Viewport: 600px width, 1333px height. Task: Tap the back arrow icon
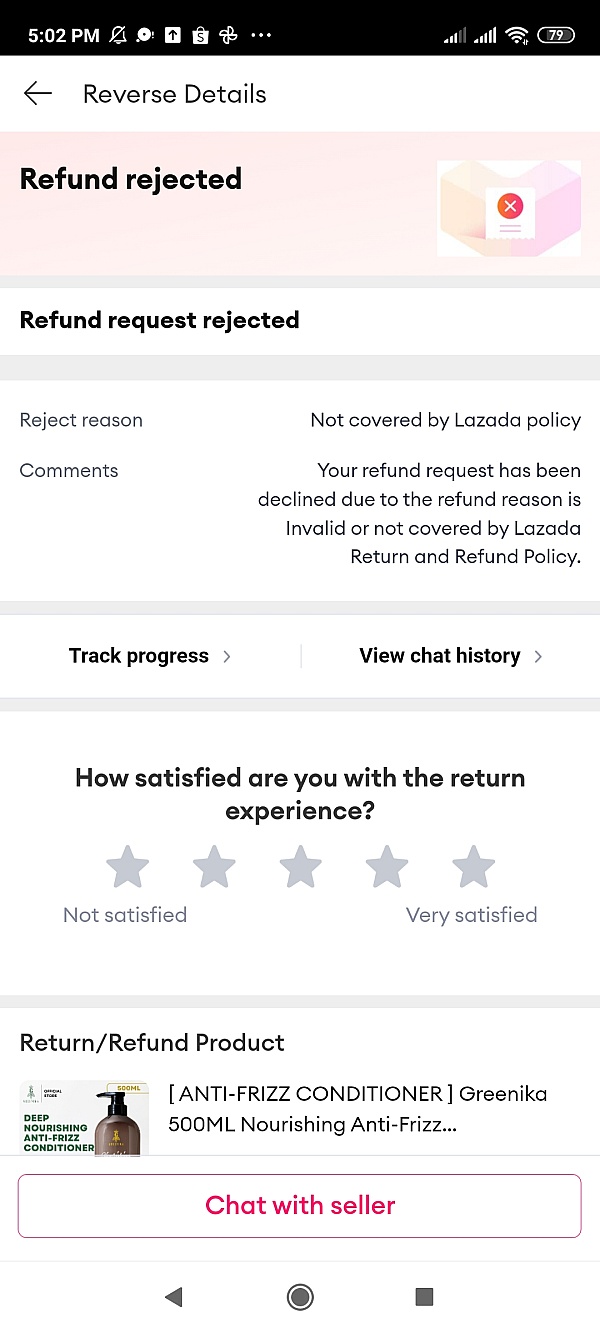[x=37, y=94]
